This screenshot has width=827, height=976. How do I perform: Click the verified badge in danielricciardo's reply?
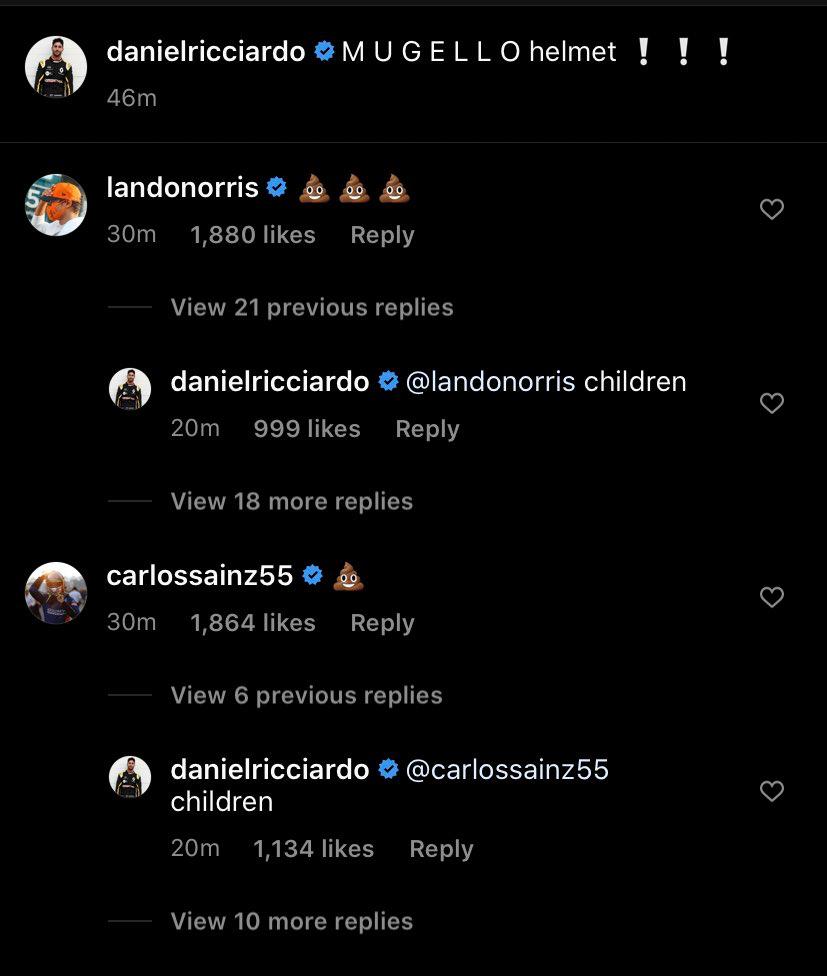(x=388, y=381)
